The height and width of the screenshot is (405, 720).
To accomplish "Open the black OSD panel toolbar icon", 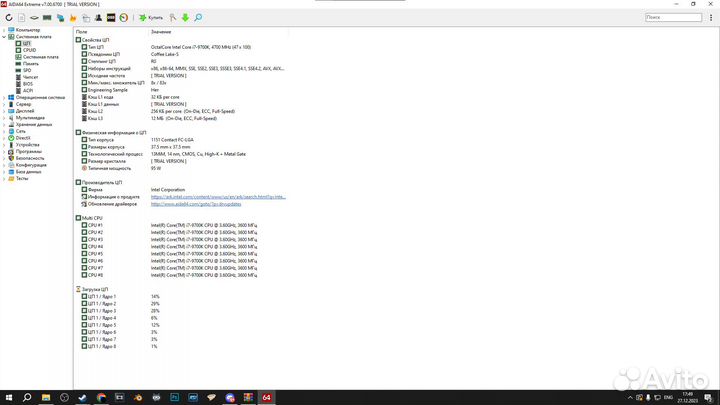I will pos(111,17).
